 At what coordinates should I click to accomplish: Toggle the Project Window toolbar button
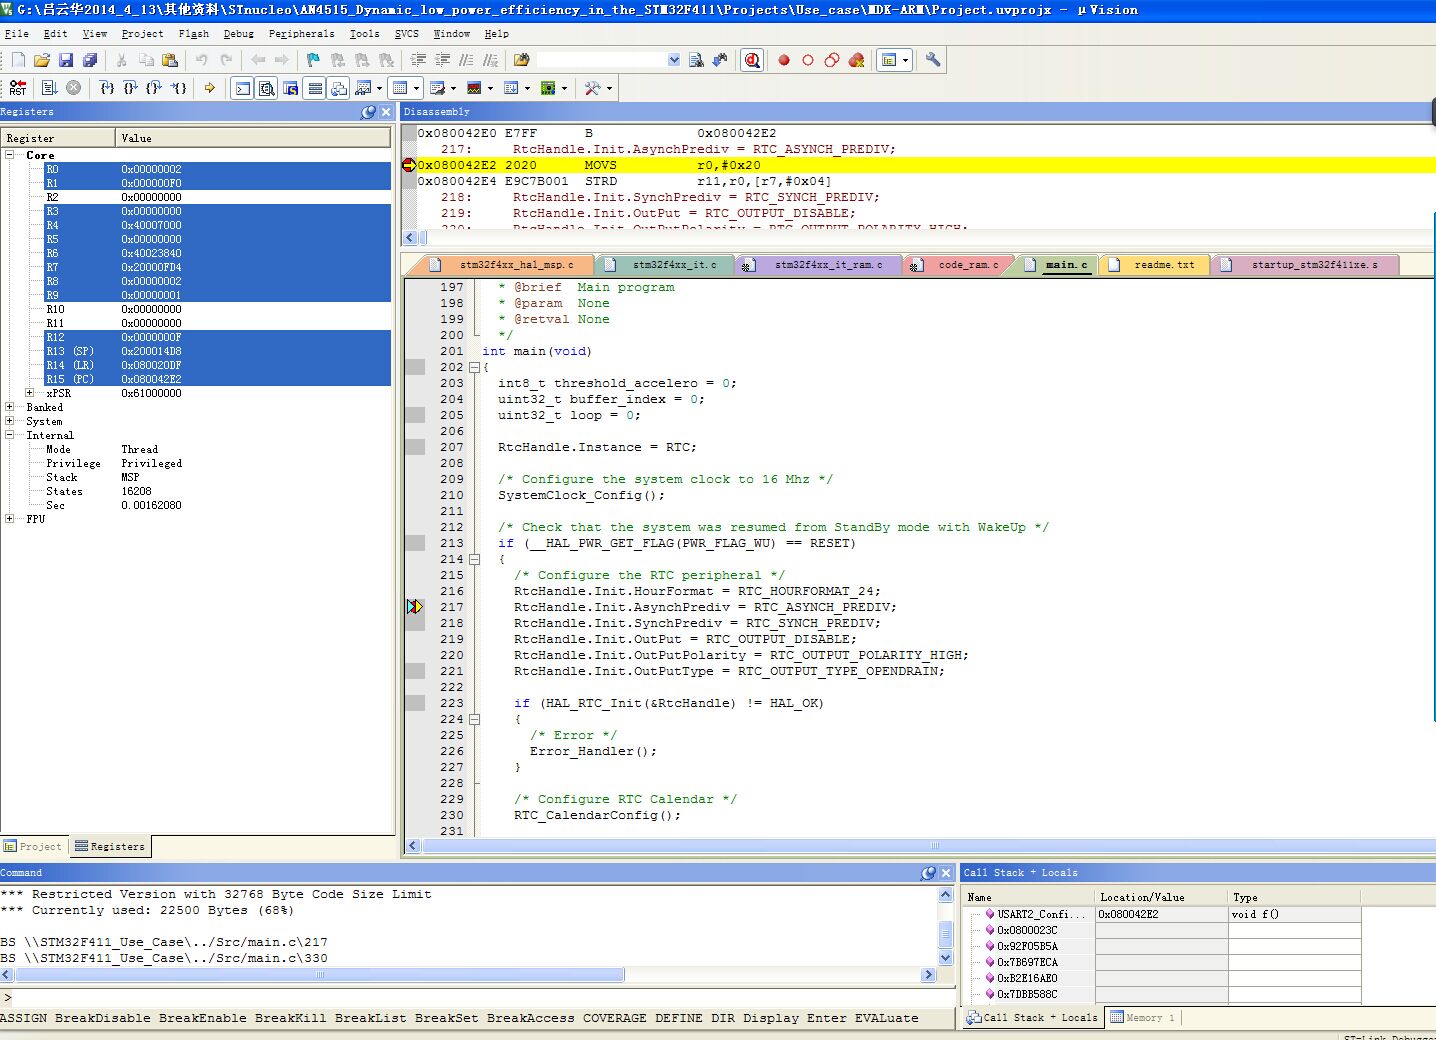click(x=889, y=60)
